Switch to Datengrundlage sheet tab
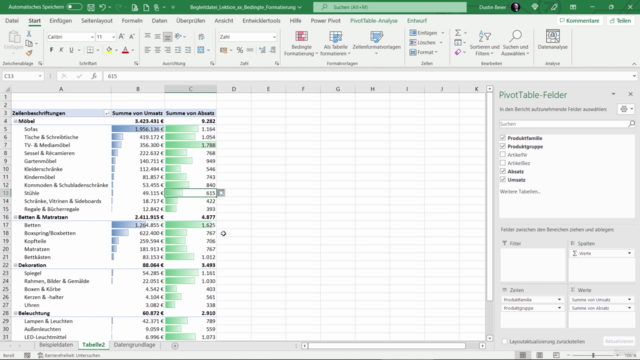The image size is (640, 360). 134,345
